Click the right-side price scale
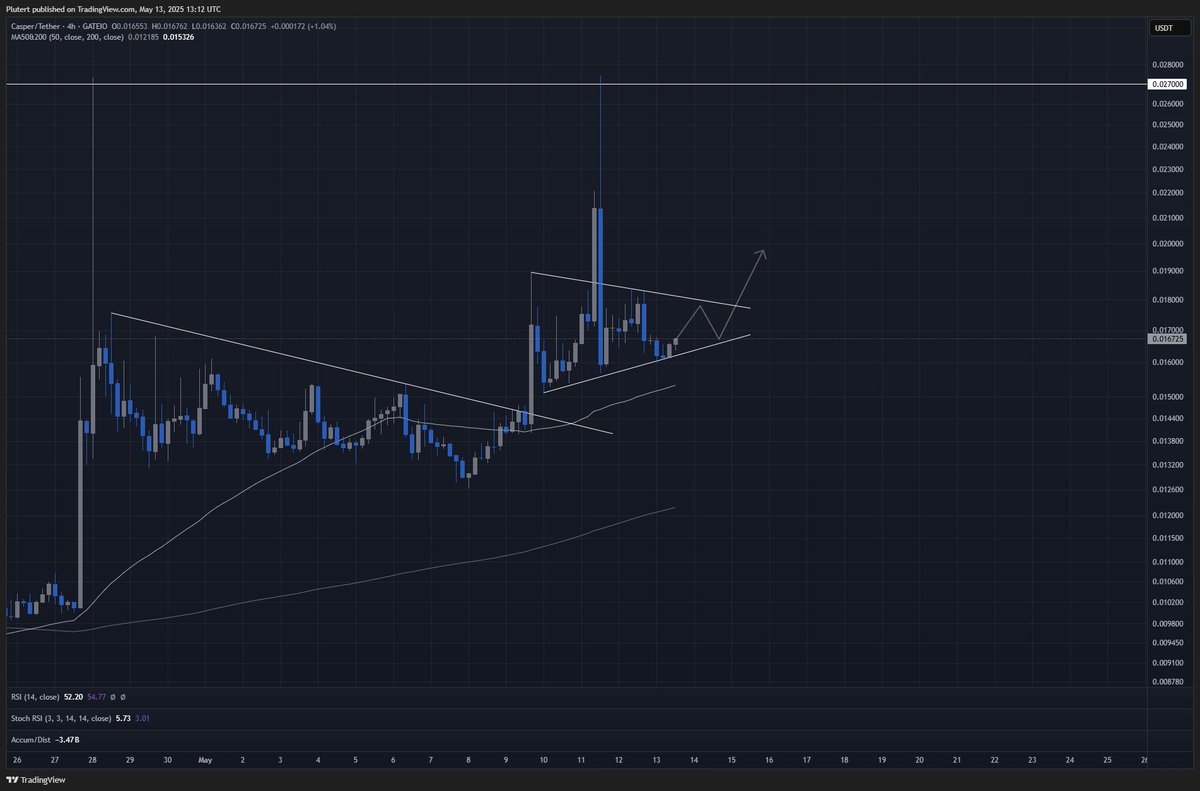The height and width of the screenshot is (791, 1200). pos(1170,400)
